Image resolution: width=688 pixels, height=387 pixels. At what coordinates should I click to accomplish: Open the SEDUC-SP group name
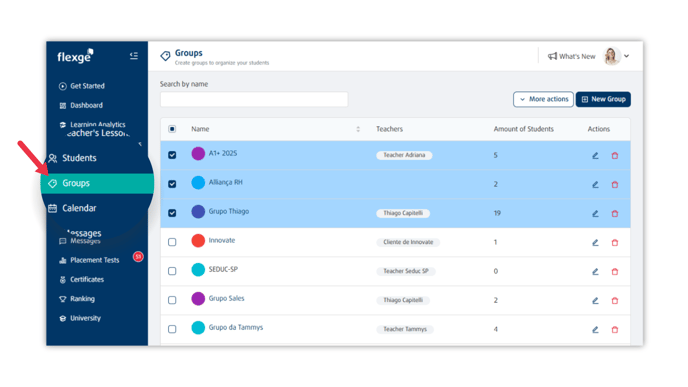tap(223, 269)
